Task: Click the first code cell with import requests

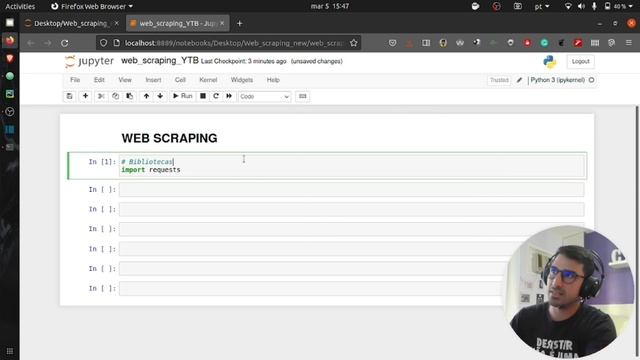Action: click(x=352, y=166)
